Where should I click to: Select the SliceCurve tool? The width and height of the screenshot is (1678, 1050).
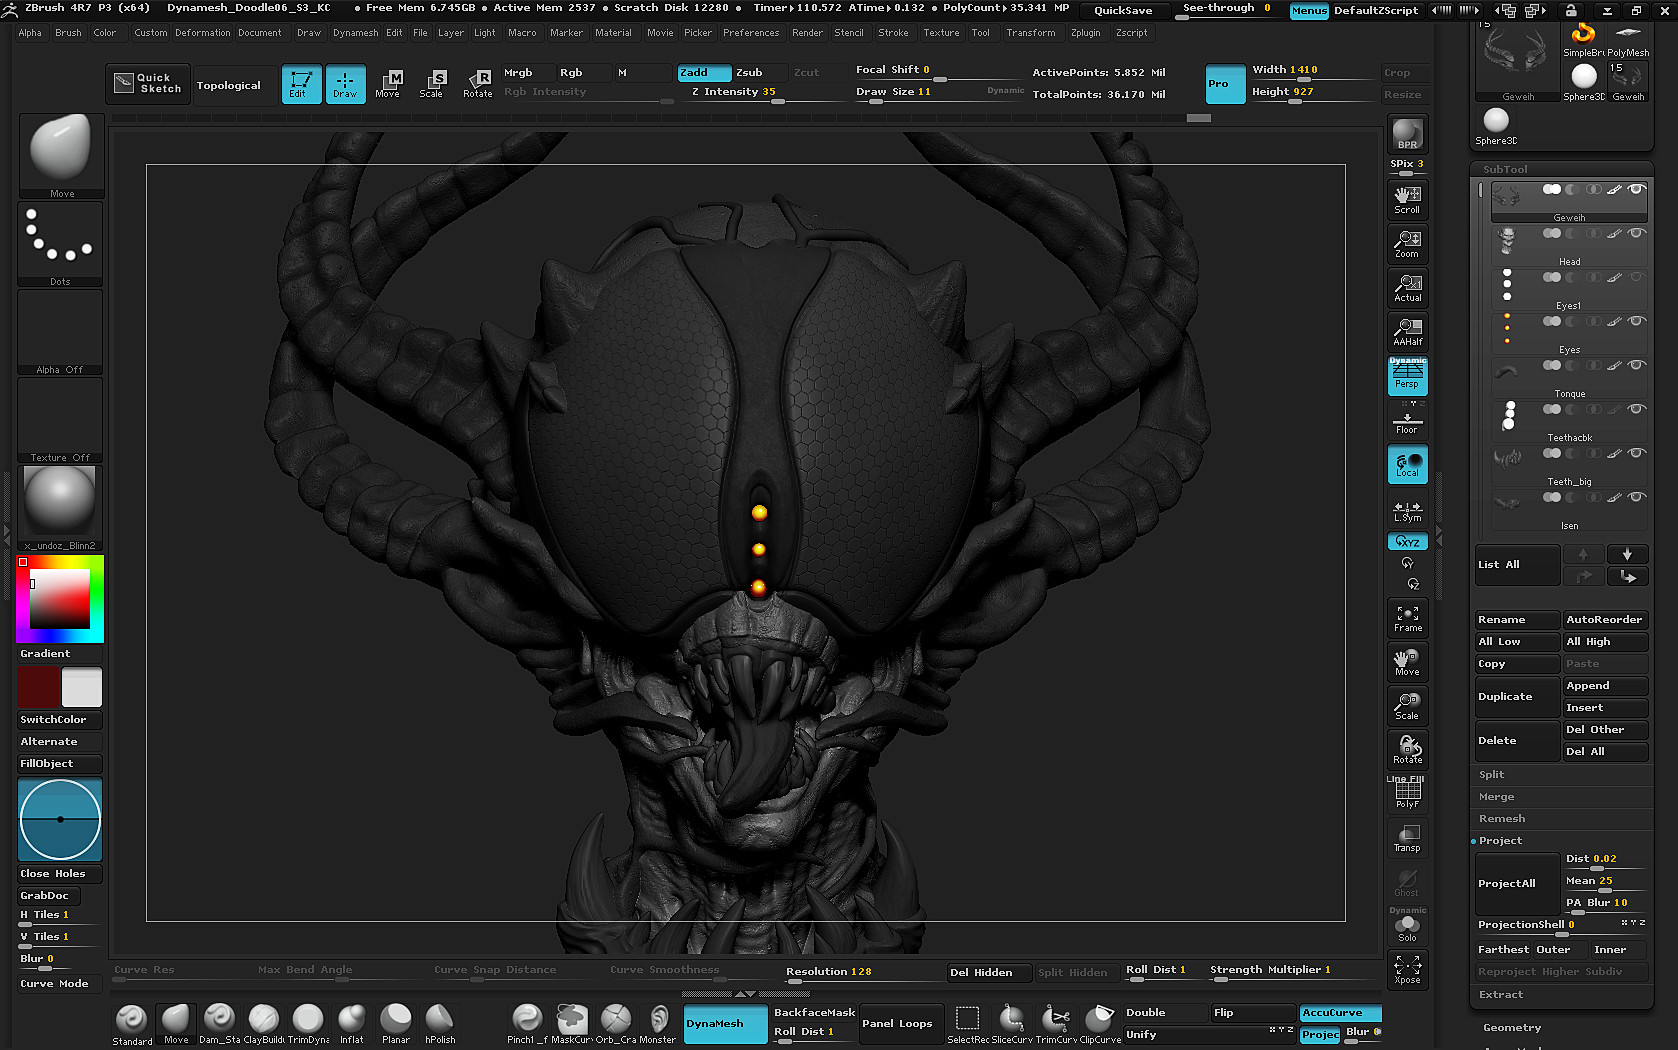point(1012,1024)
